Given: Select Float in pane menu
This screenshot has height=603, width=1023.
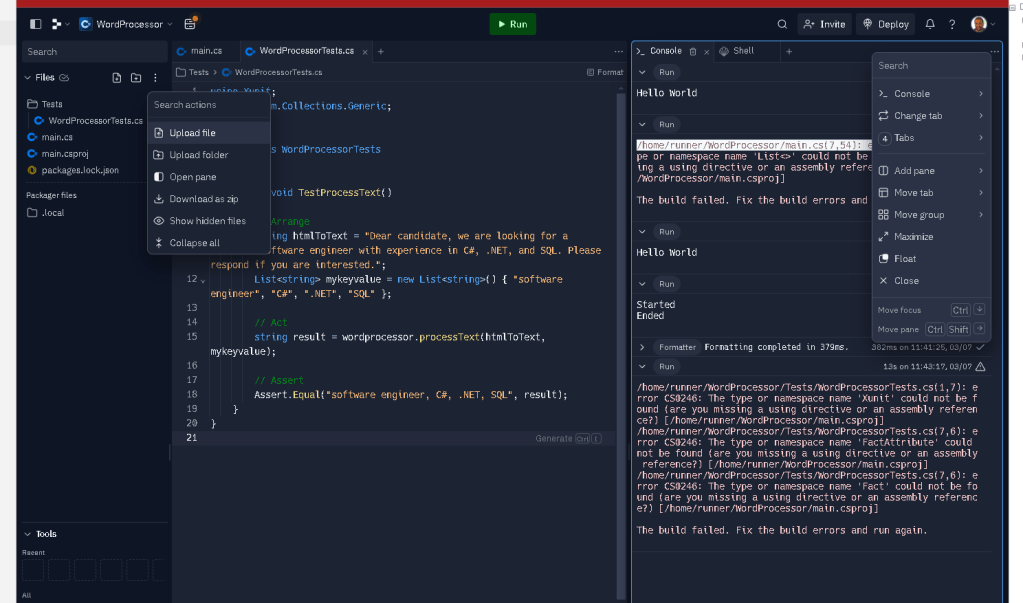Looking at the screenshot, I should point(931,258).
